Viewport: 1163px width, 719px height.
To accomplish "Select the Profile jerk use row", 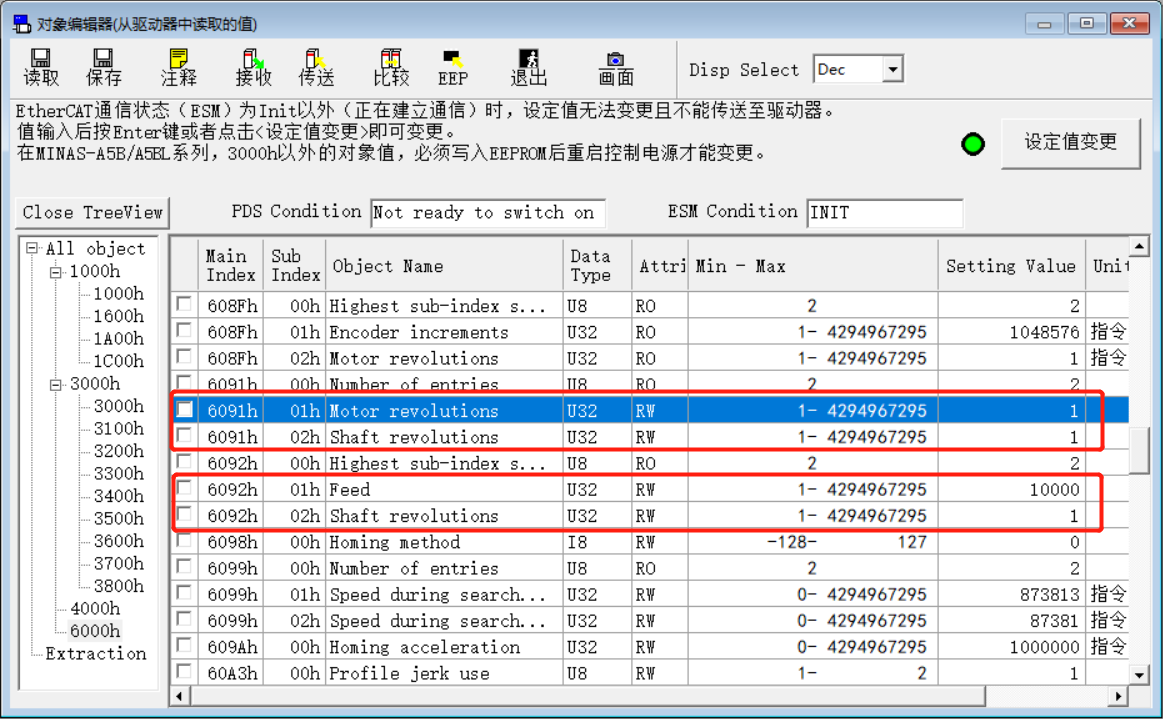I will coord(650,673).
